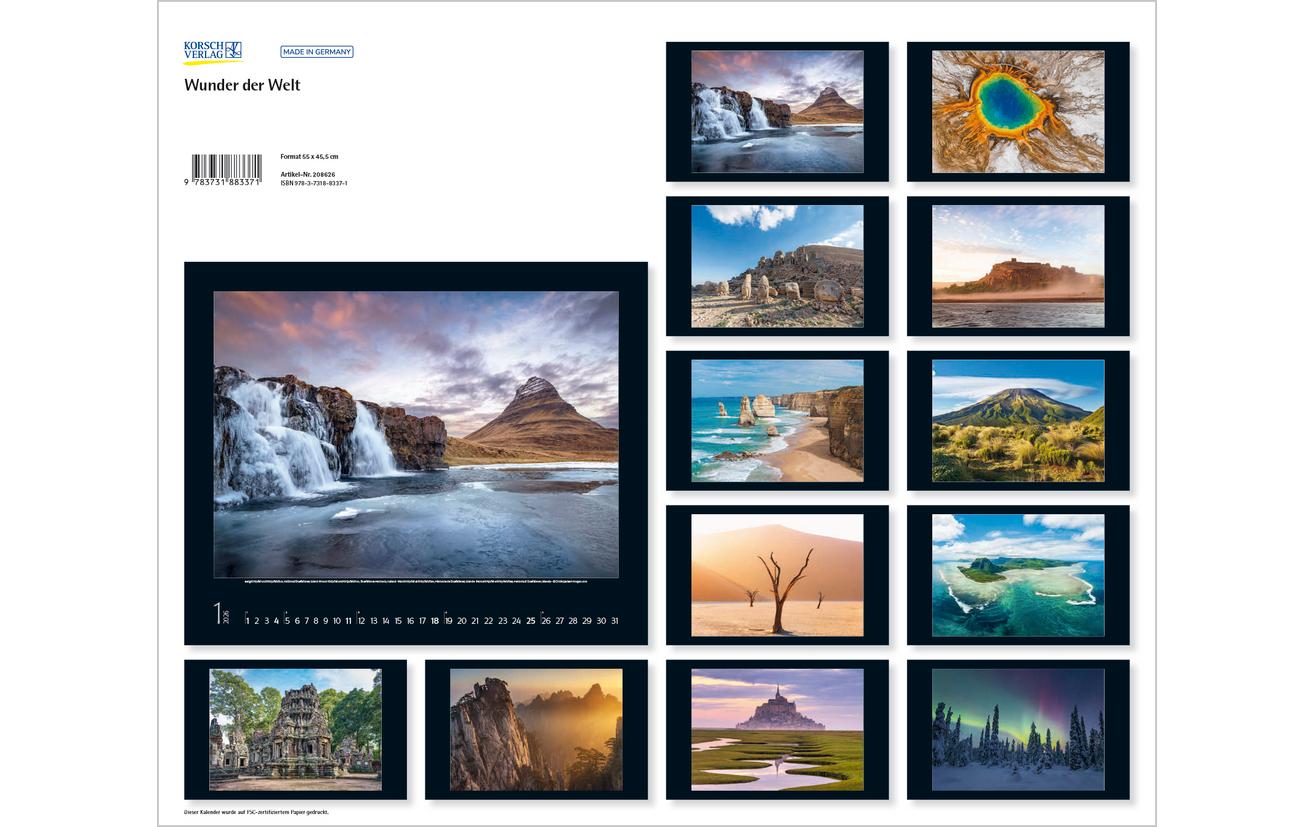Open the large January waterfall image

[416, 434]
